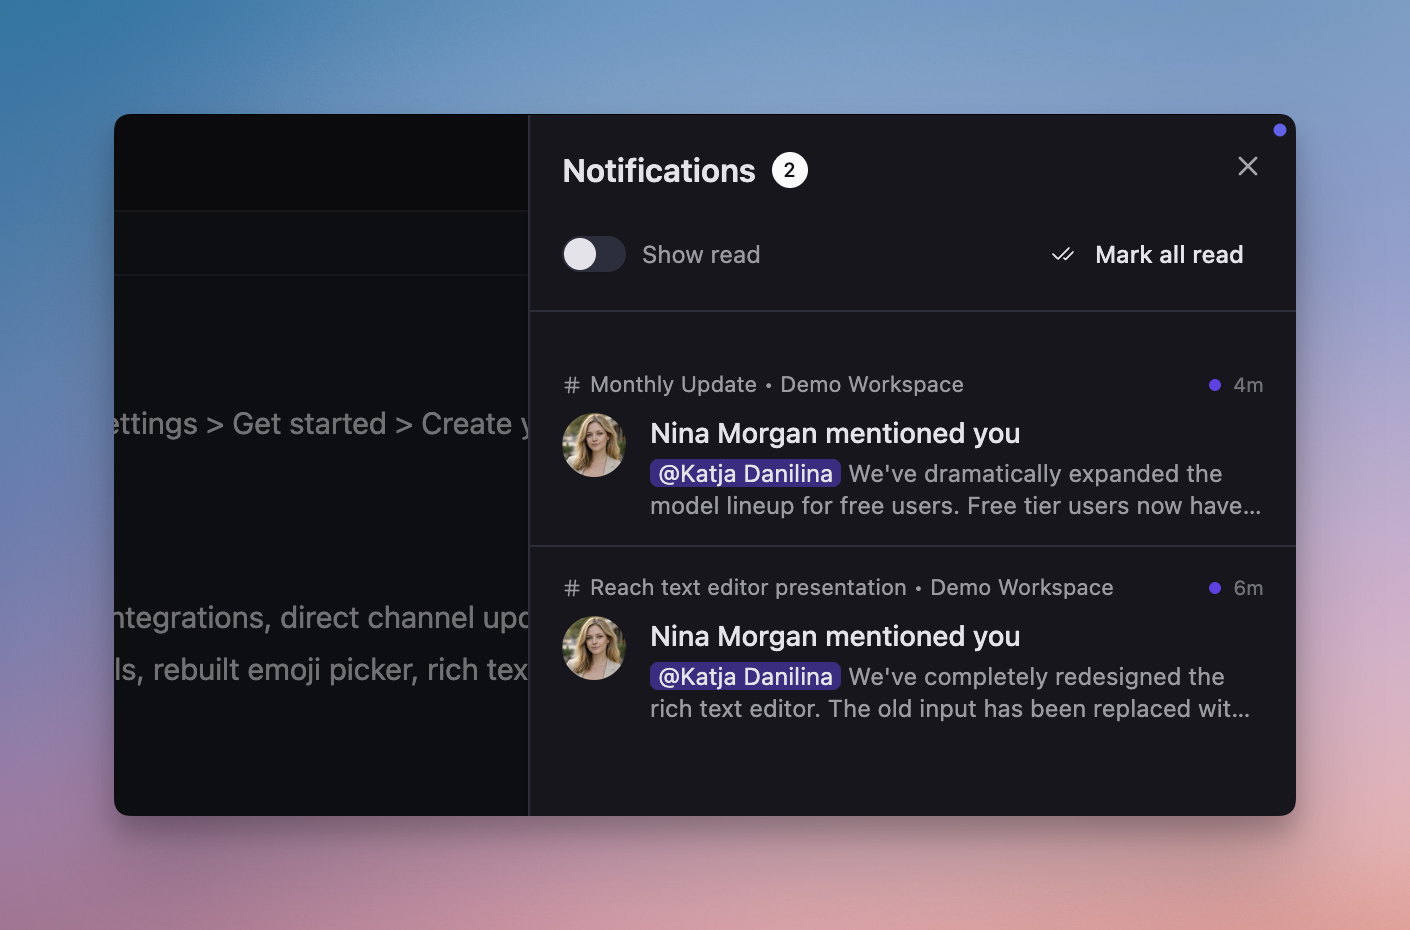
Task: Open Nina Morgan's avatar in Reach text editor notification
Action: click(x=594, y=648)
